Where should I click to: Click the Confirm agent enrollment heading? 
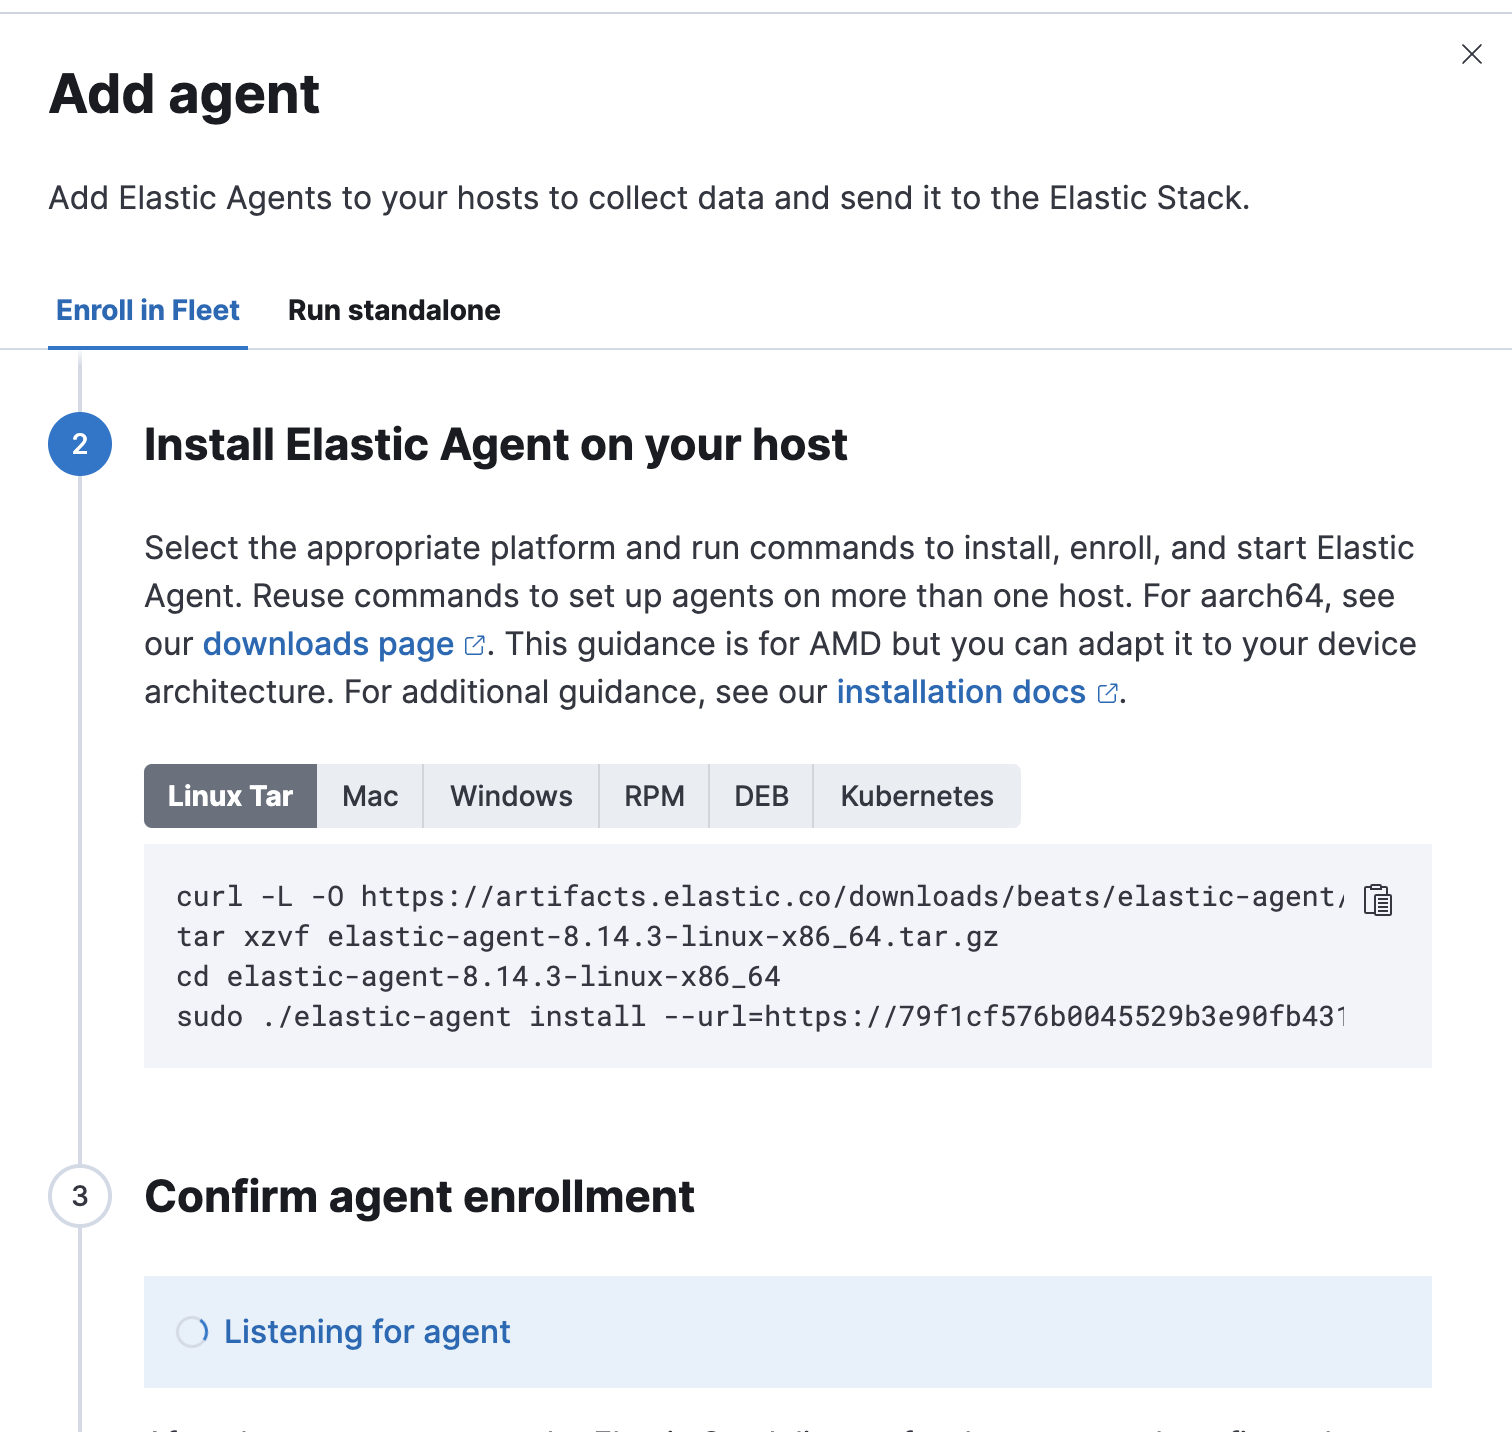pyautogui.click(x=419, y=1196)
